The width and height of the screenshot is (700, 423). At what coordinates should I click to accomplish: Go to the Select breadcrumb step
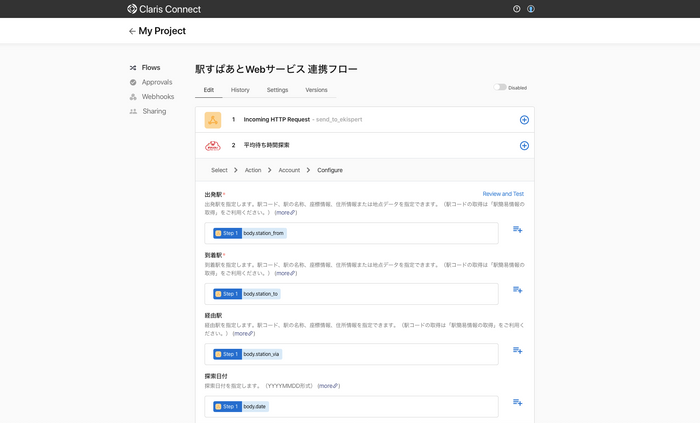point(219,170)
